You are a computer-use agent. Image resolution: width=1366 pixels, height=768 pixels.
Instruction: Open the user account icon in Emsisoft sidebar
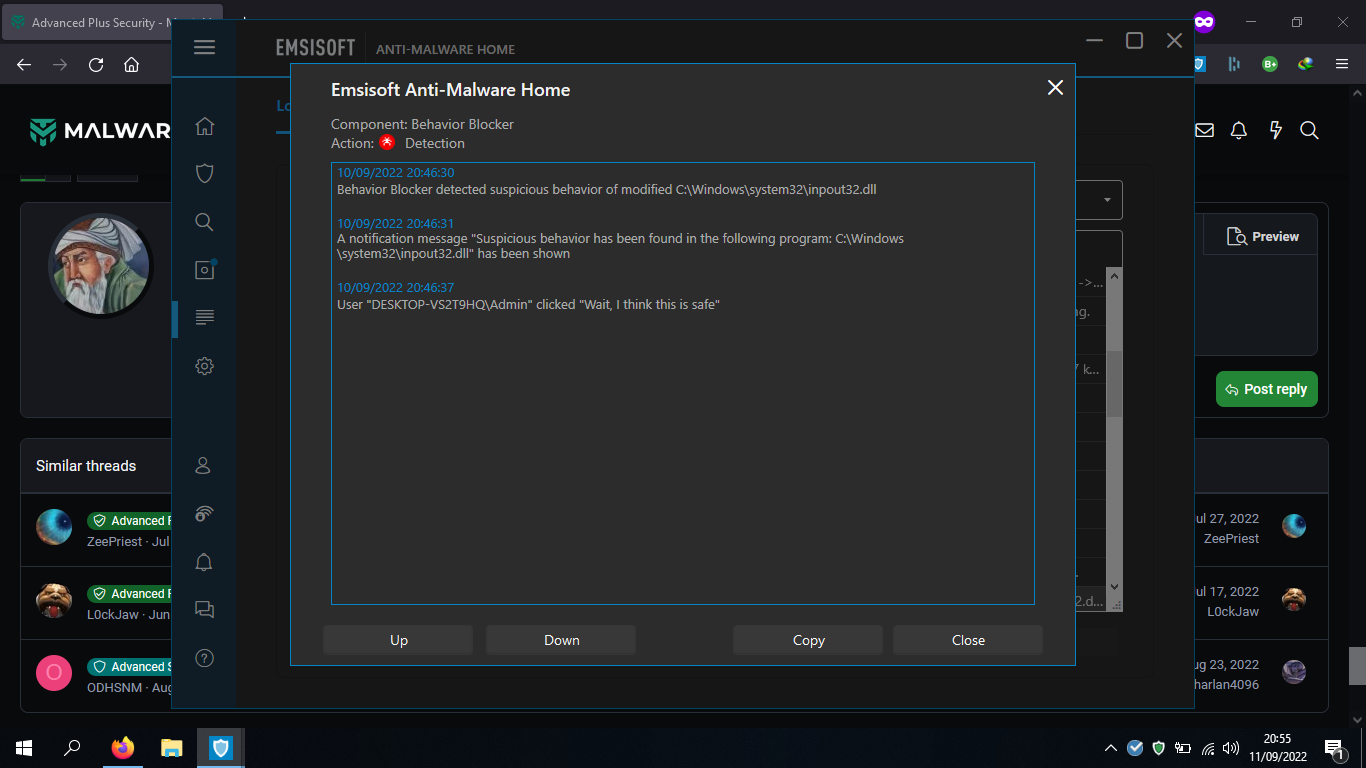(204, 465)
